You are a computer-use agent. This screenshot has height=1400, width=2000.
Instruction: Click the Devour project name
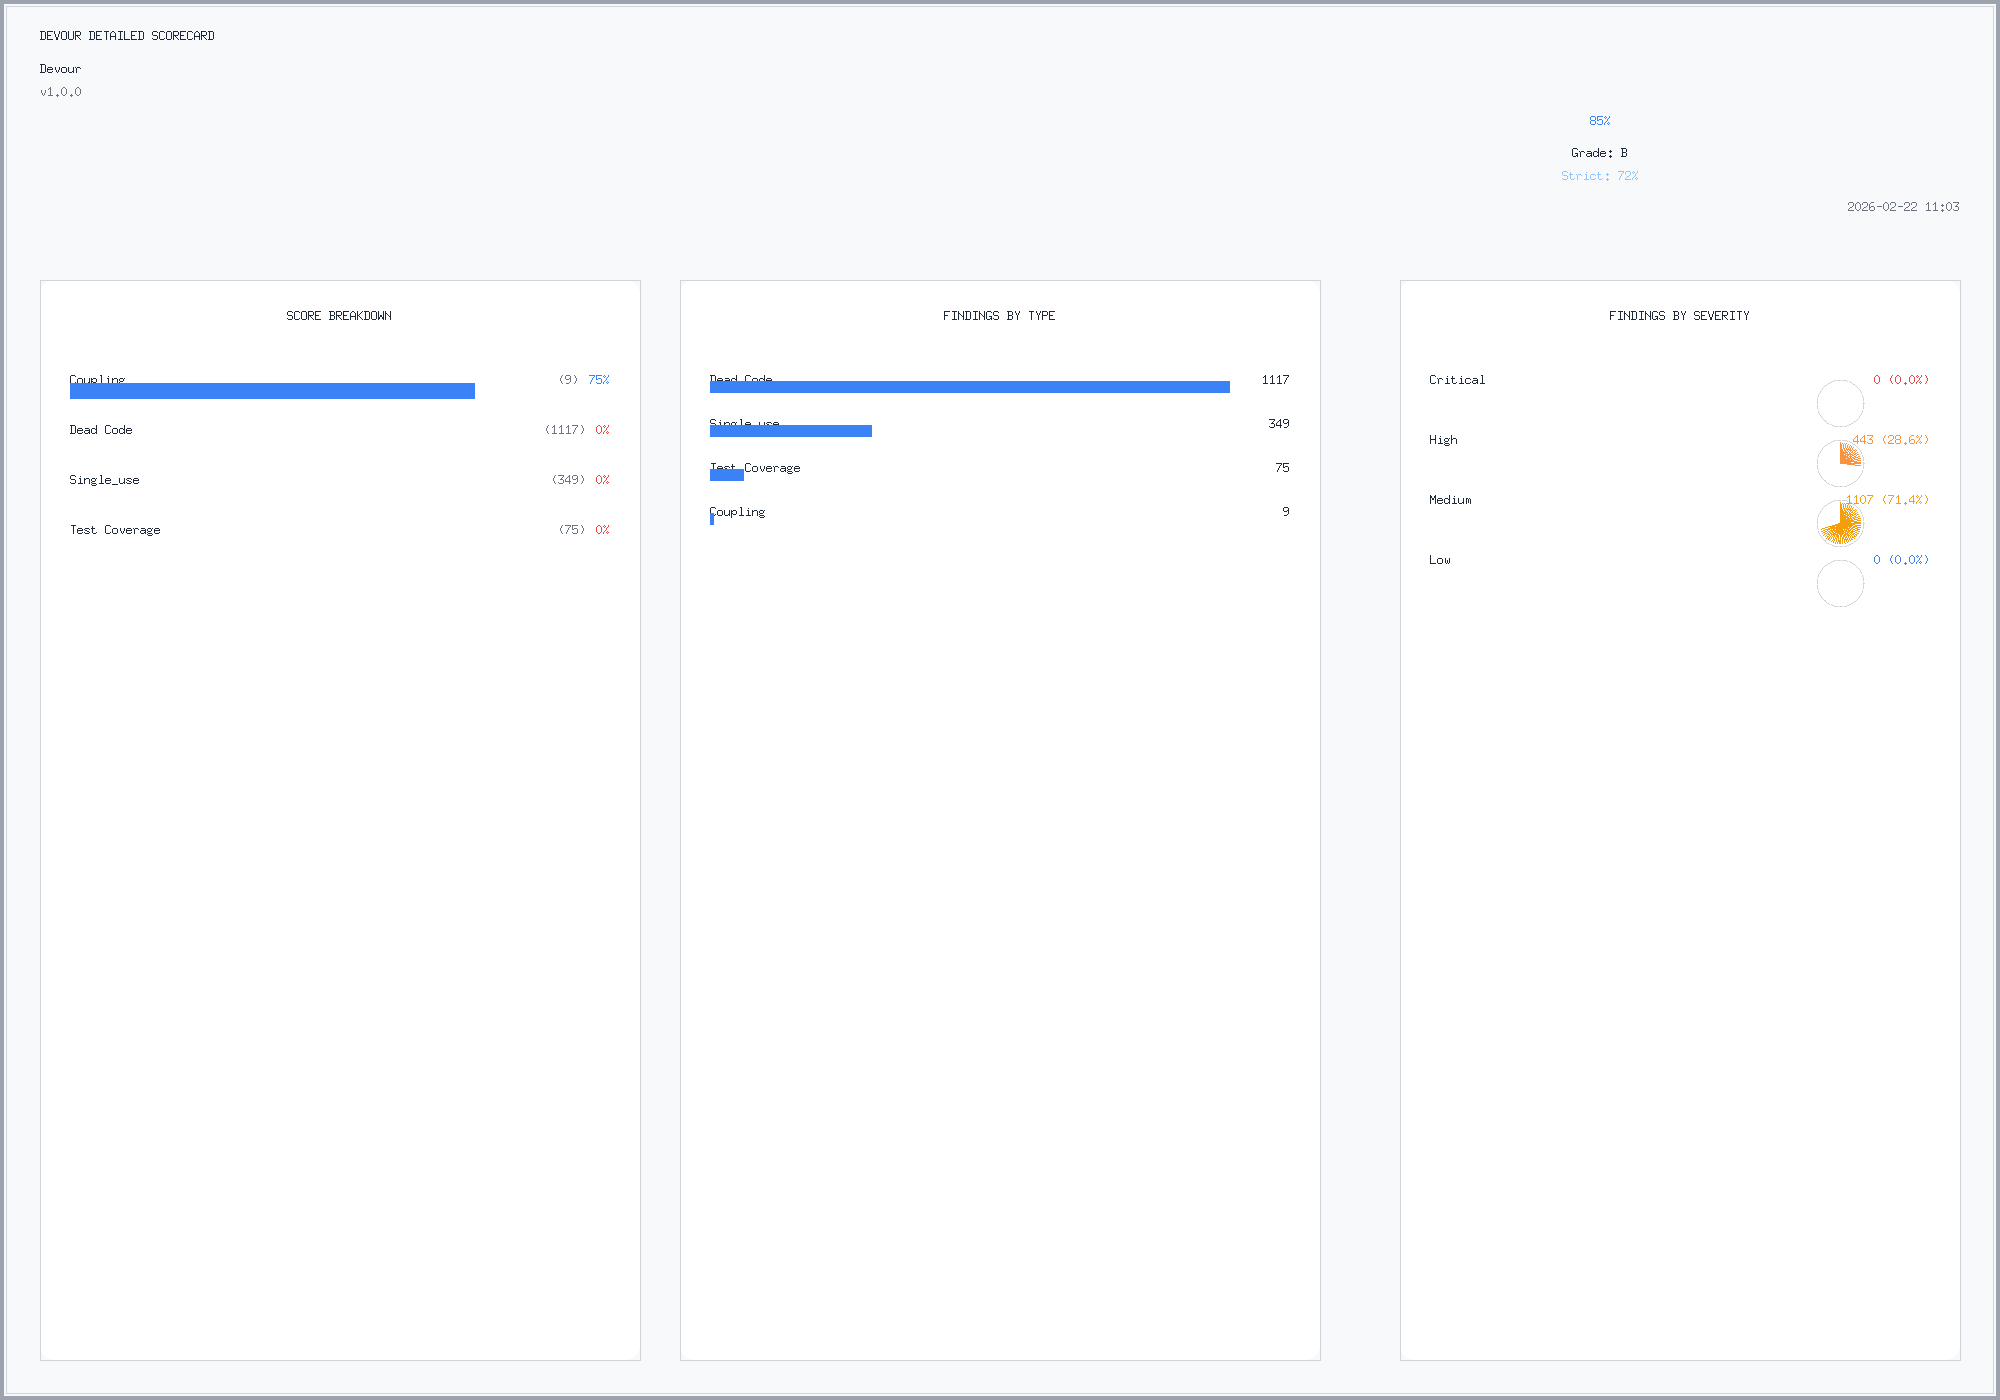60,69
